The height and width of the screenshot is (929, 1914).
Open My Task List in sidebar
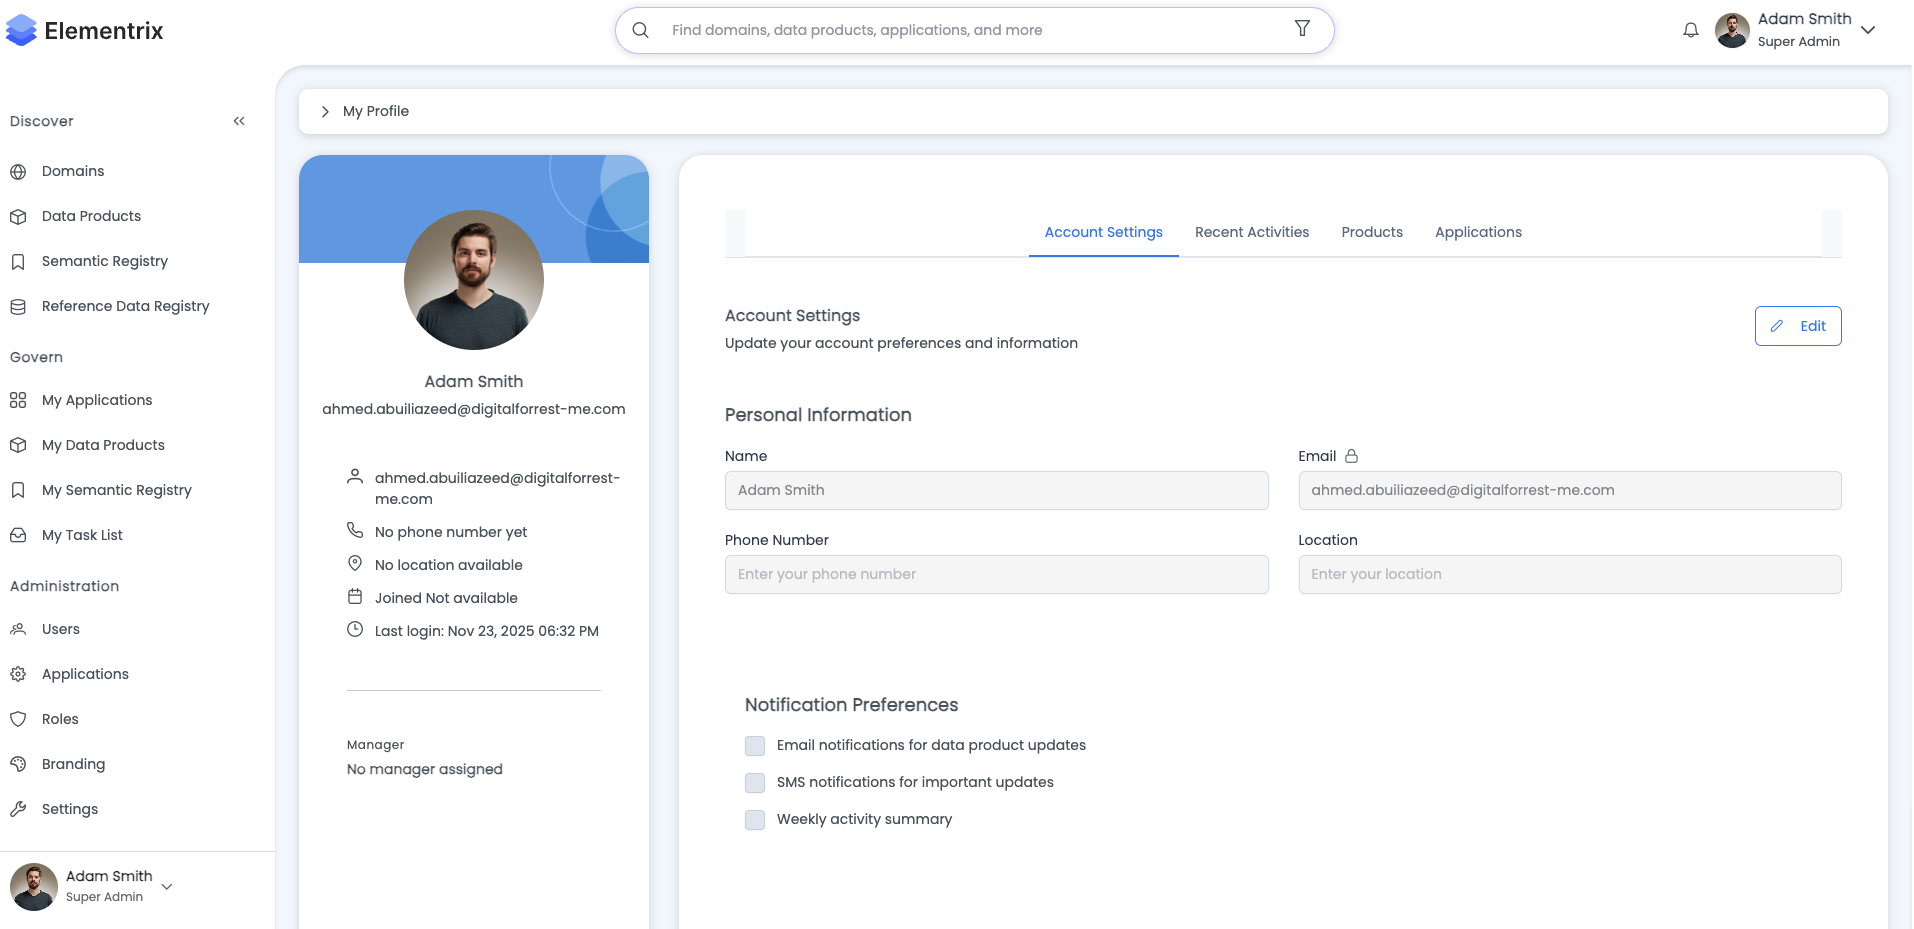82,535
